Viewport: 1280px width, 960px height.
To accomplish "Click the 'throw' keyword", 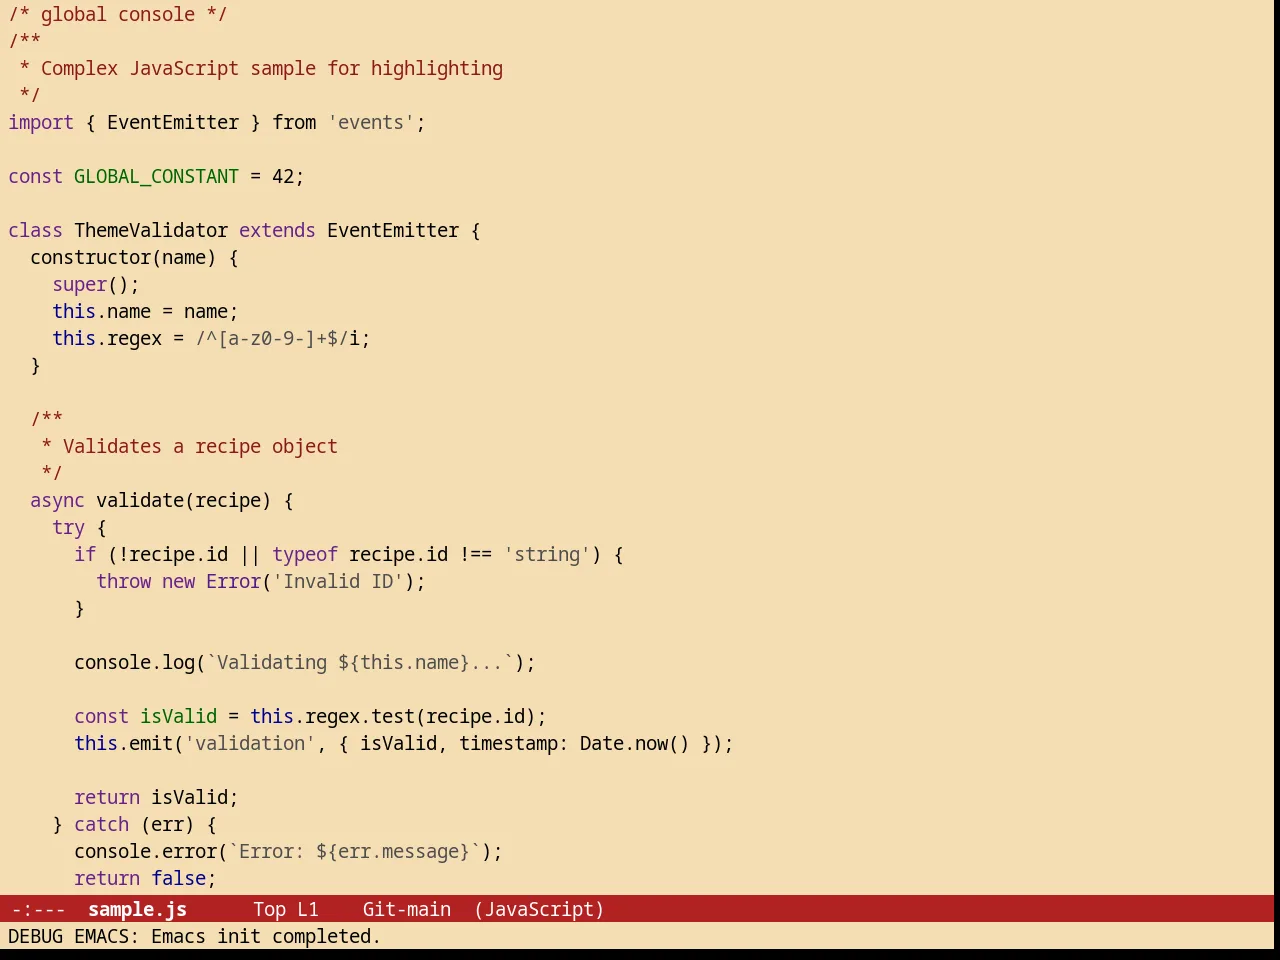I will [123, 581].
